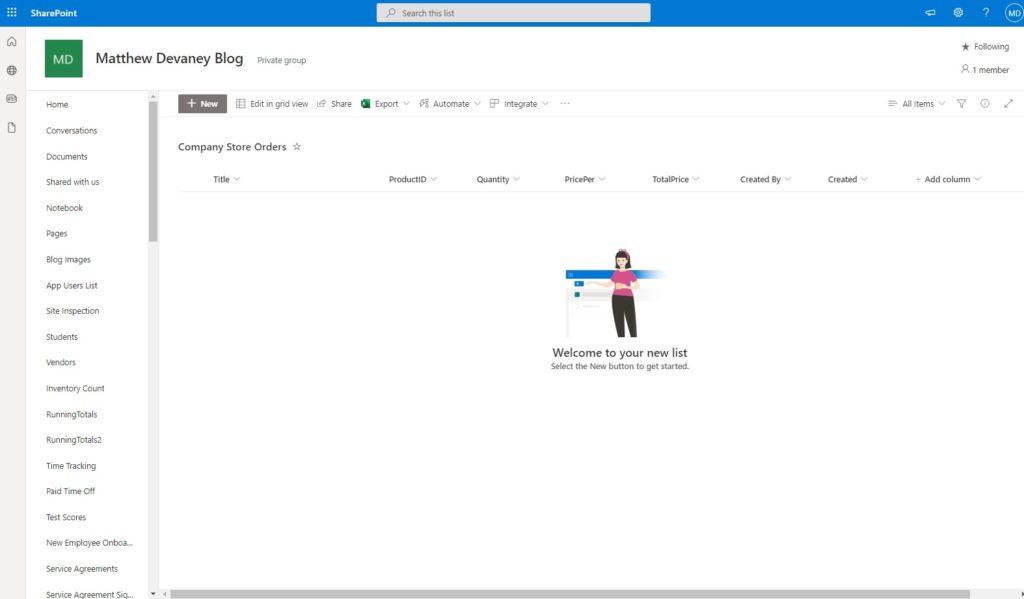The height and width of the screenshot is (599, 1024).
Task: Expand the Export options dropdown
Action: 406,103
